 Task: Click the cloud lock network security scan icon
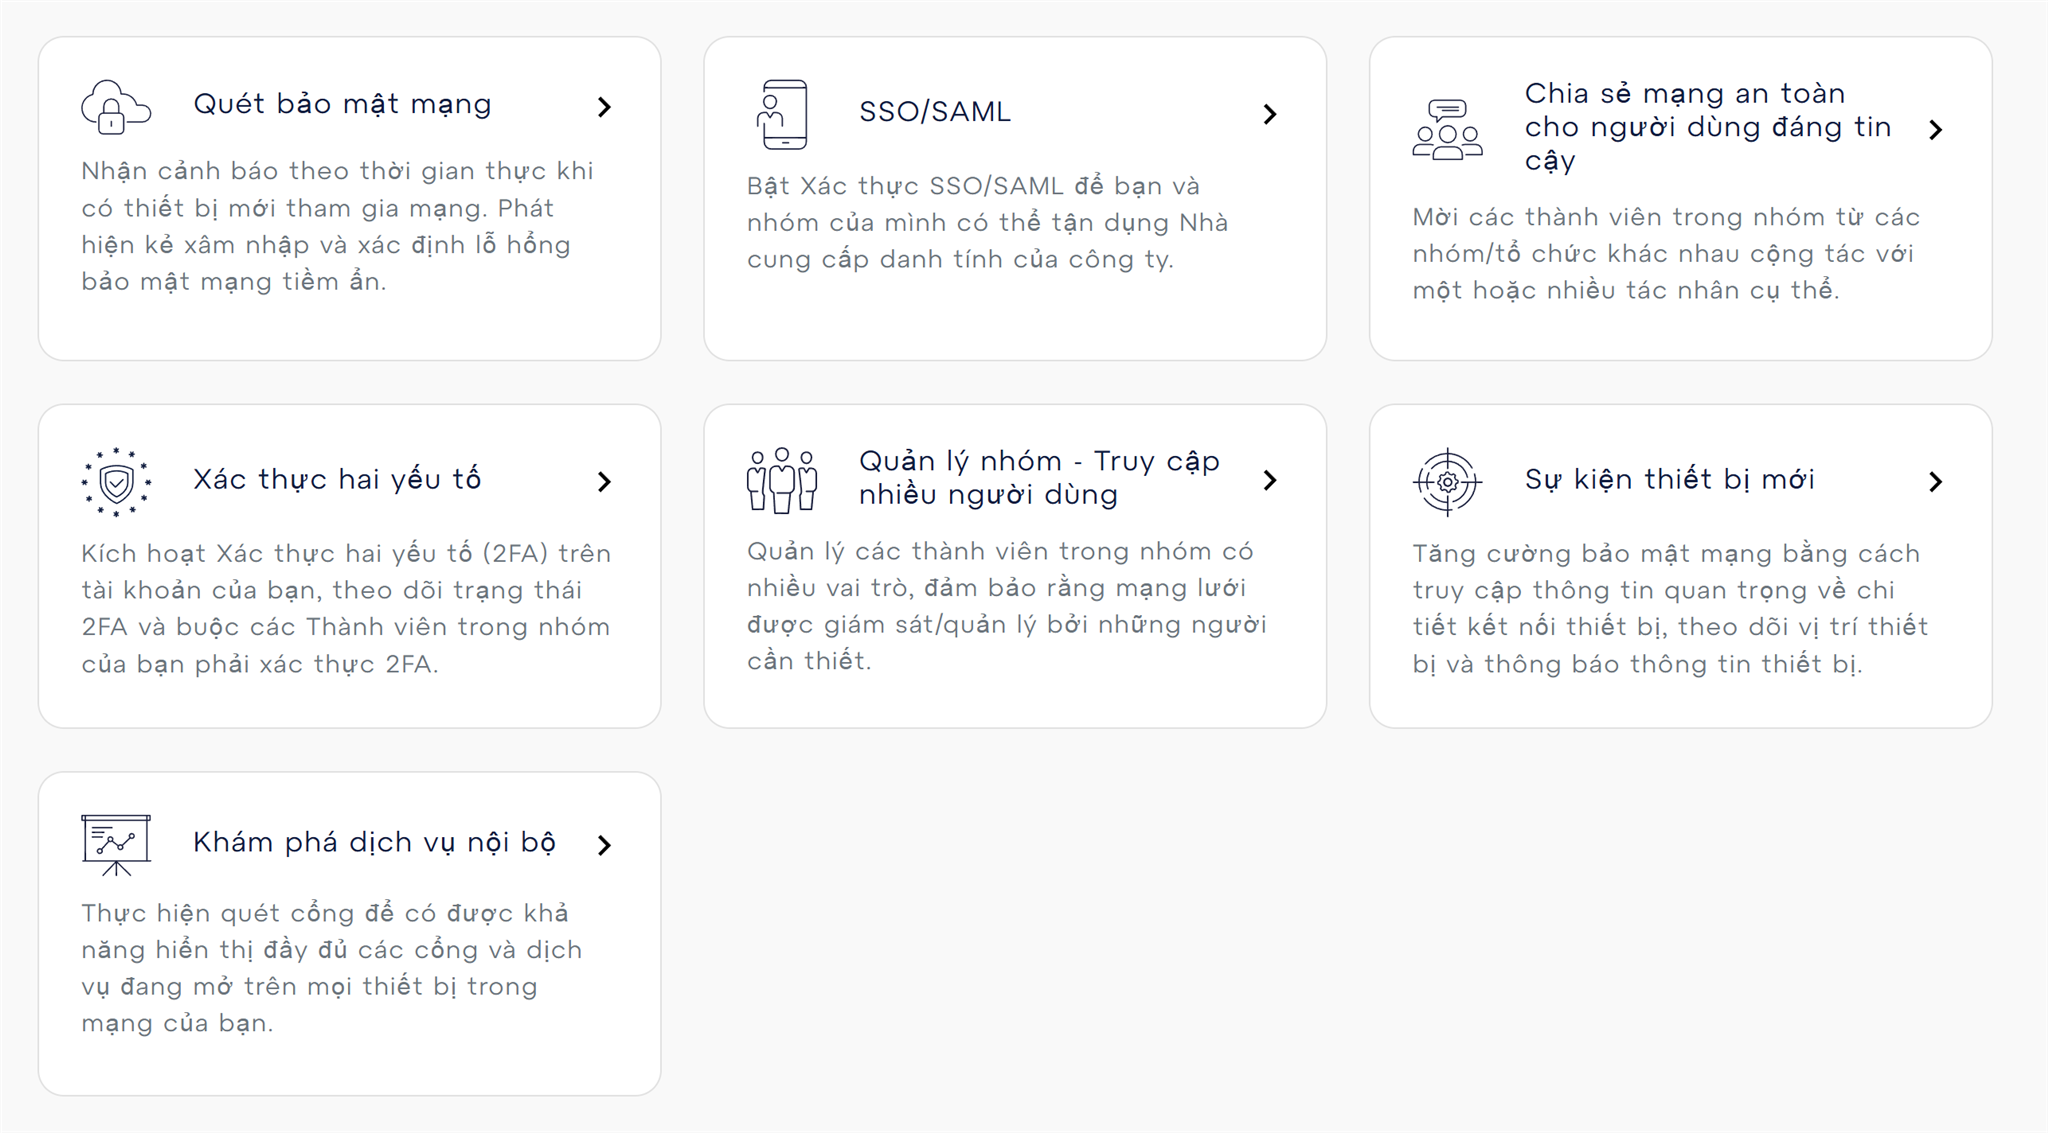click(x=116, y=107)
